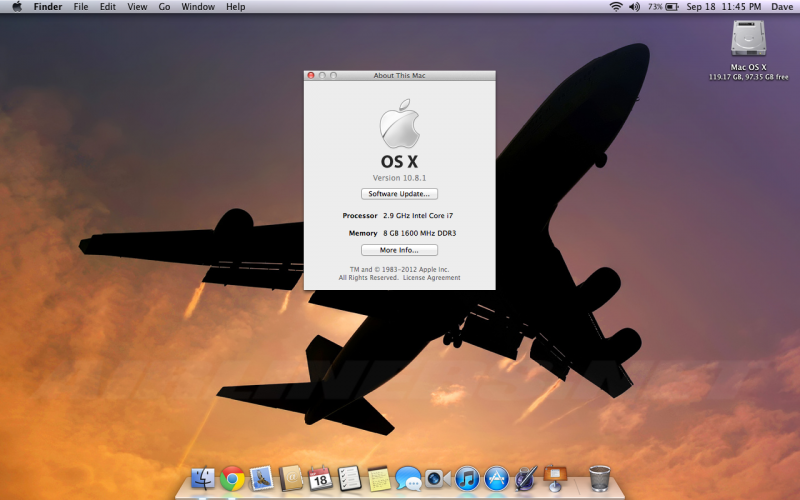This screenshot has height=500, width=800.
Task: Open the Trash in the Dock
Action: [599, 479]
